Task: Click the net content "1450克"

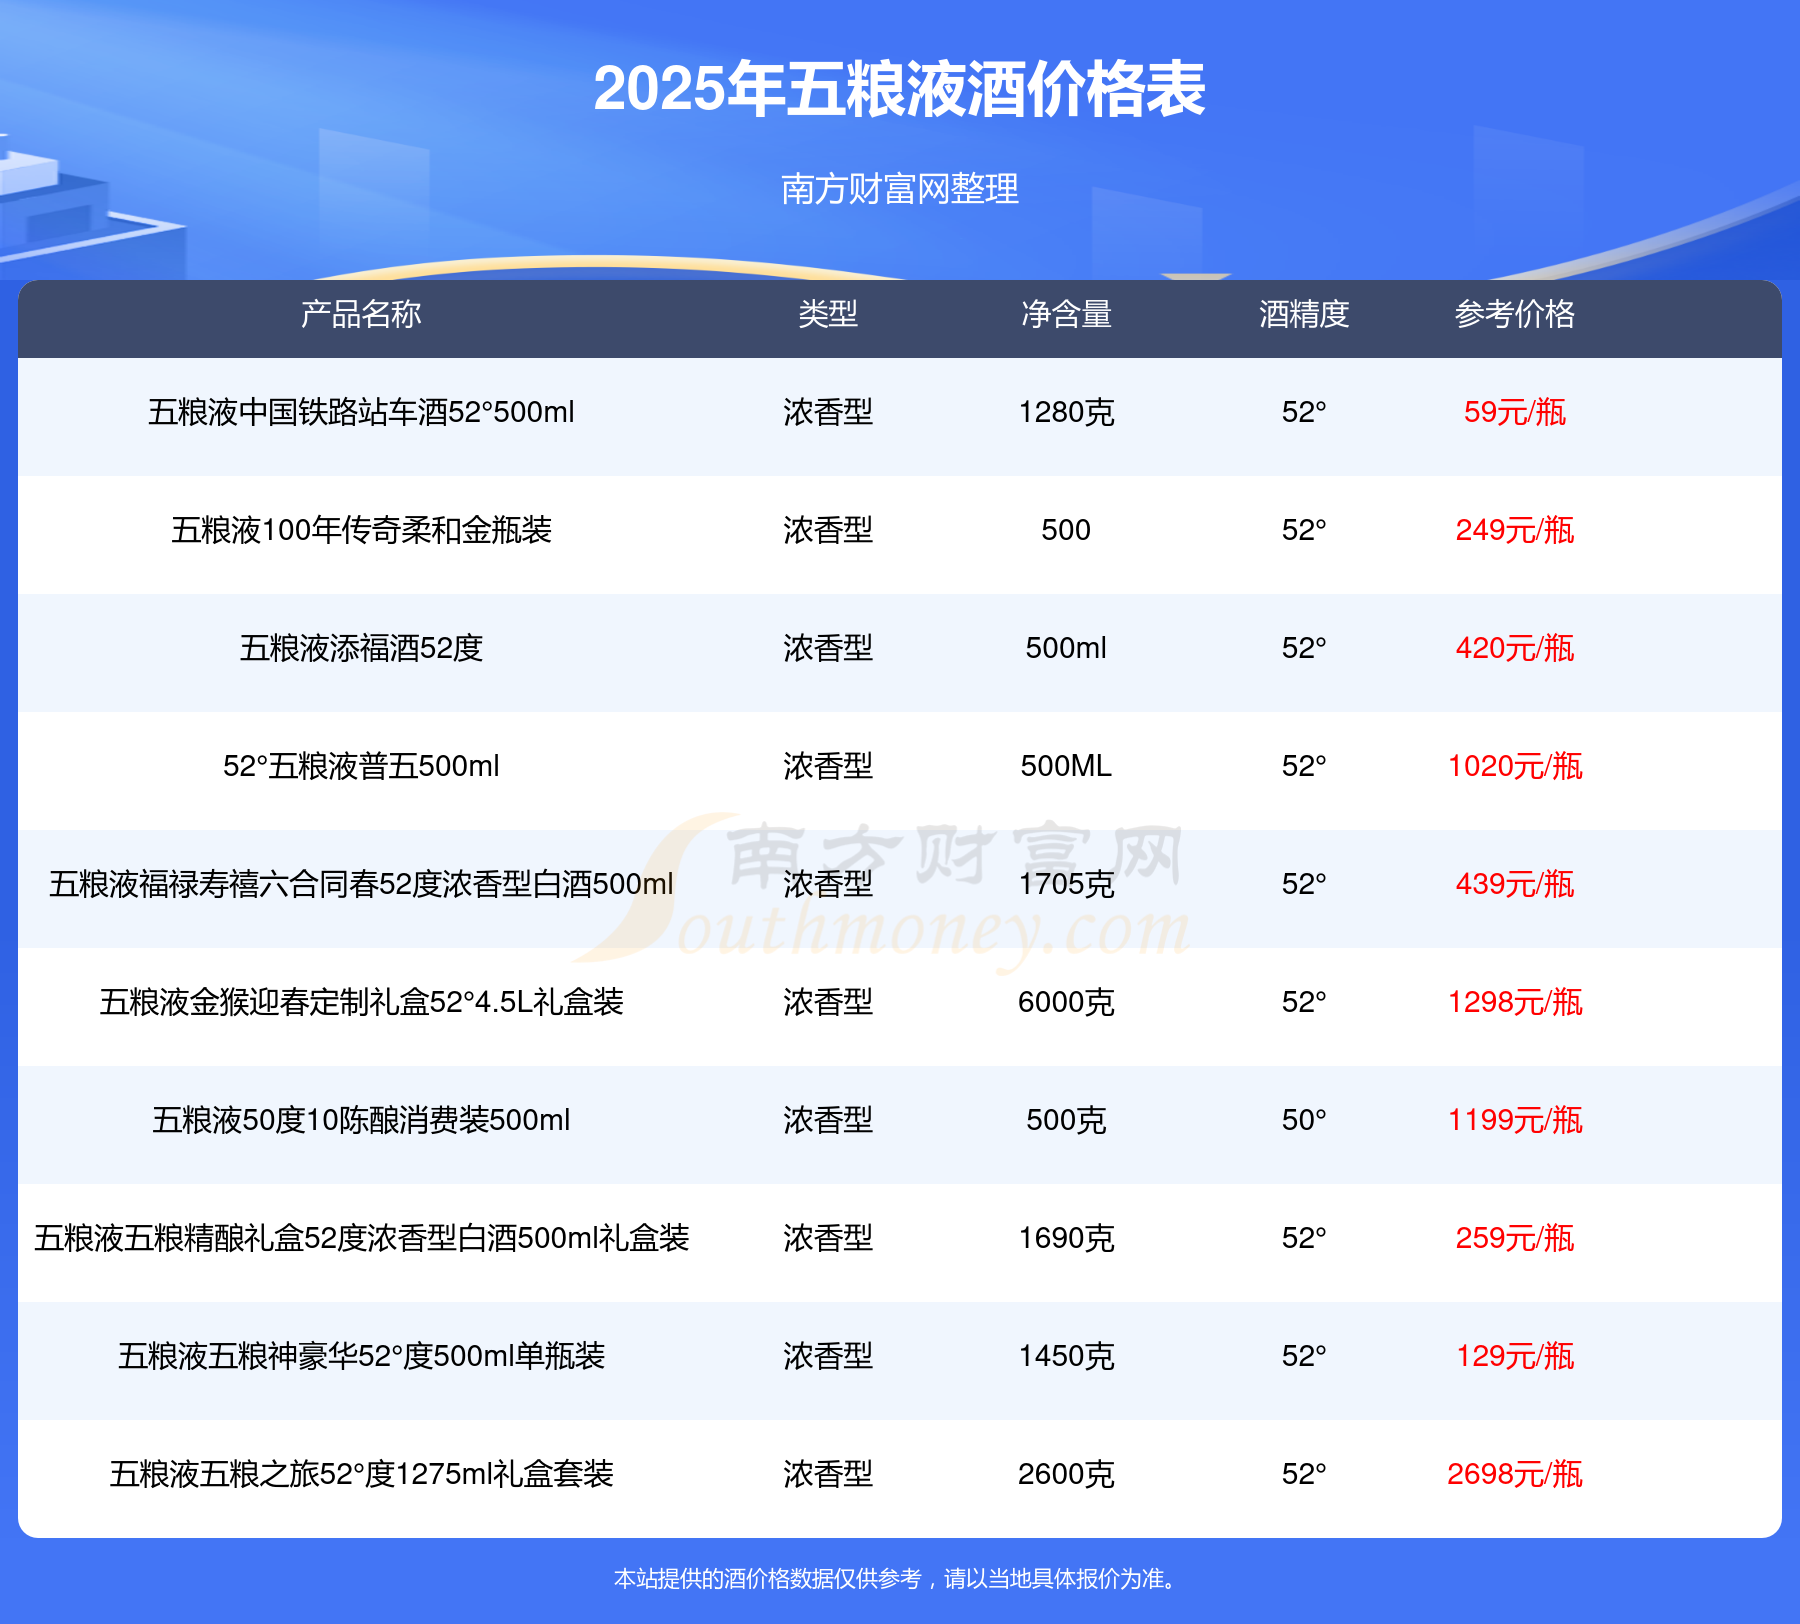Action: [1066, 1356]
